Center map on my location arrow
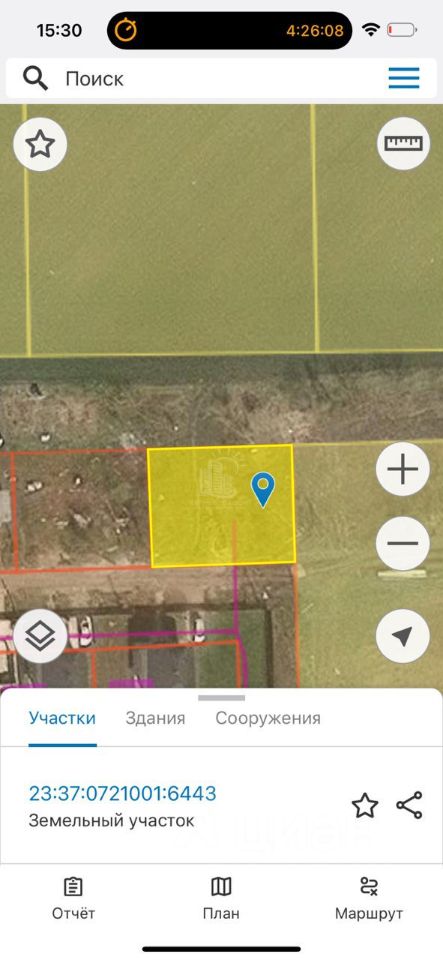This screenshot has height=960, width=443. (403, 636)
